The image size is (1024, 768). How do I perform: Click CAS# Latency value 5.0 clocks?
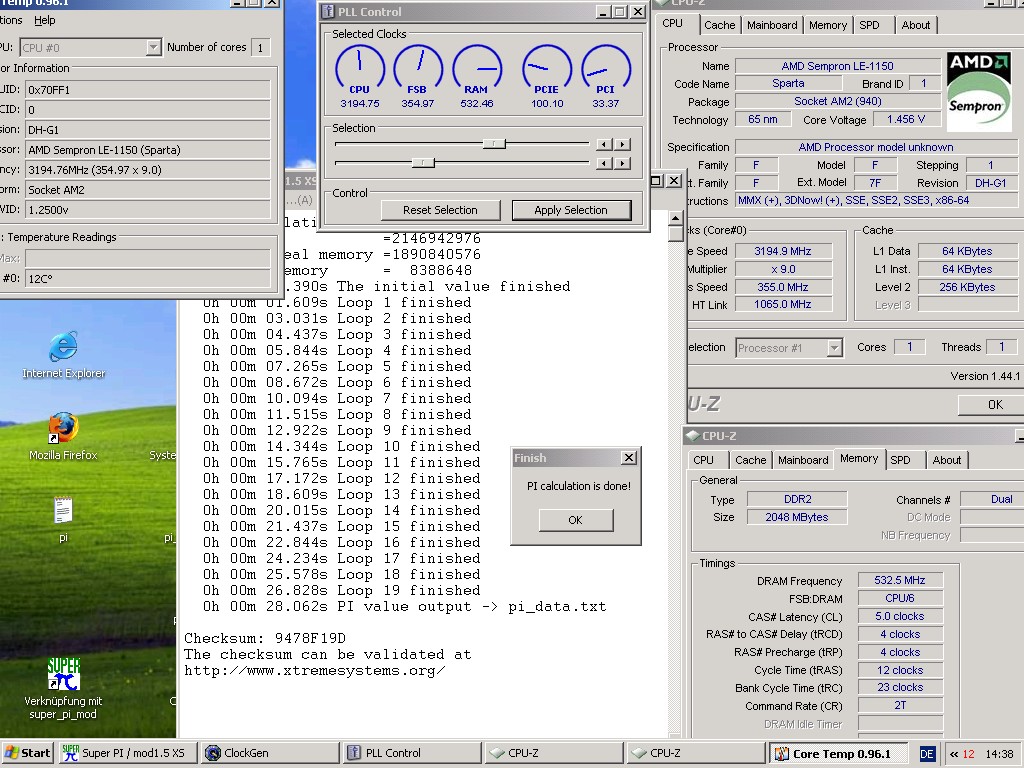[x=900, y=616]
